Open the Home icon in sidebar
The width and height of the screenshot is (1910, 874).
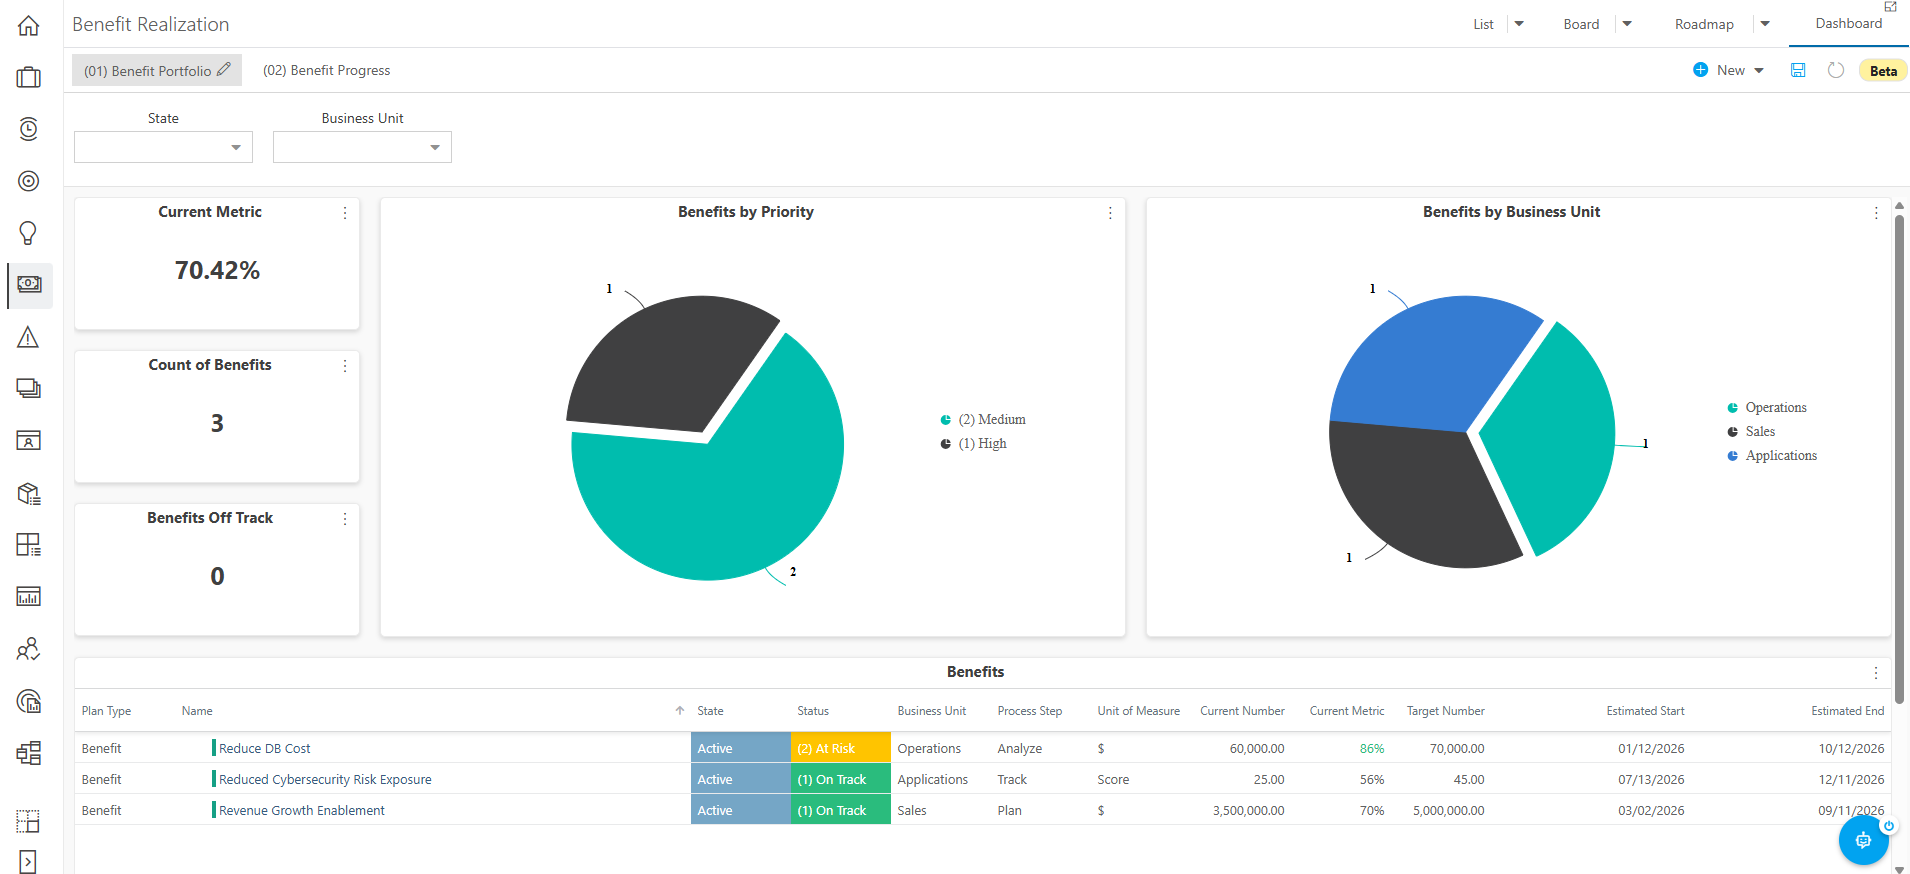coord(28,25)
